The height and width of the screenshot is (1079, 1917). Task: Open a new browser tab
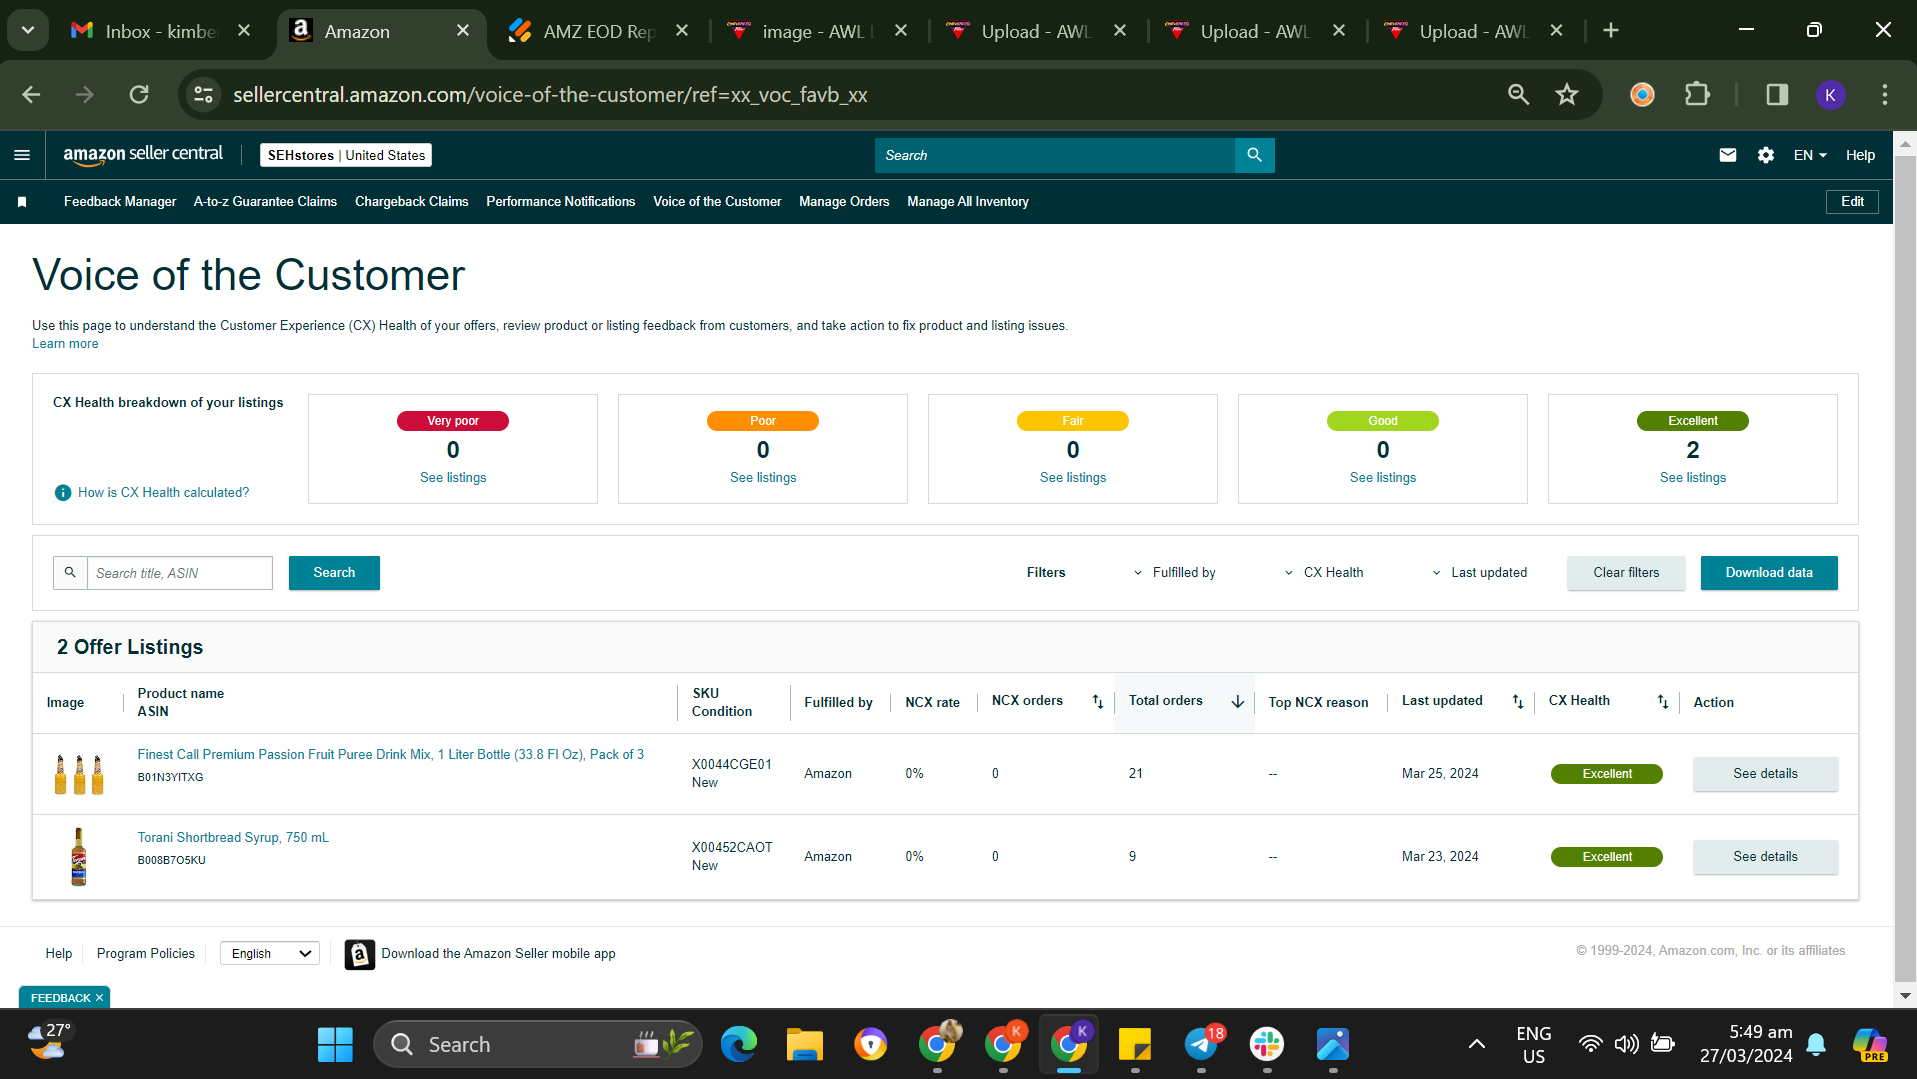point(1611,31)
